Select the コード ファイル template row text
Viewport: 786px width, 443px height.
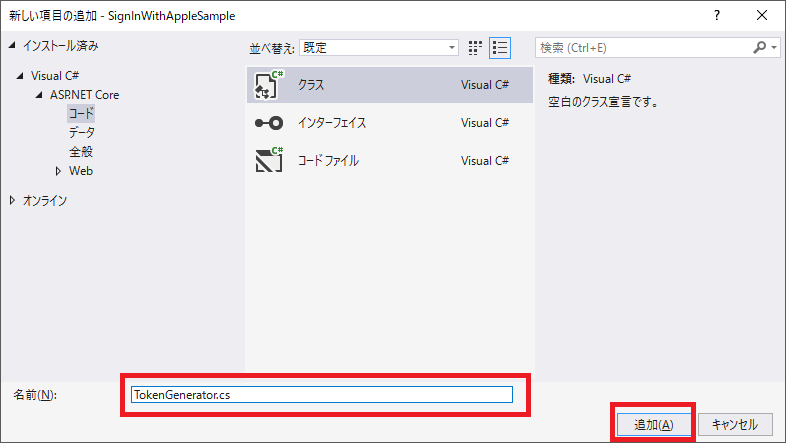coord(328,161)
